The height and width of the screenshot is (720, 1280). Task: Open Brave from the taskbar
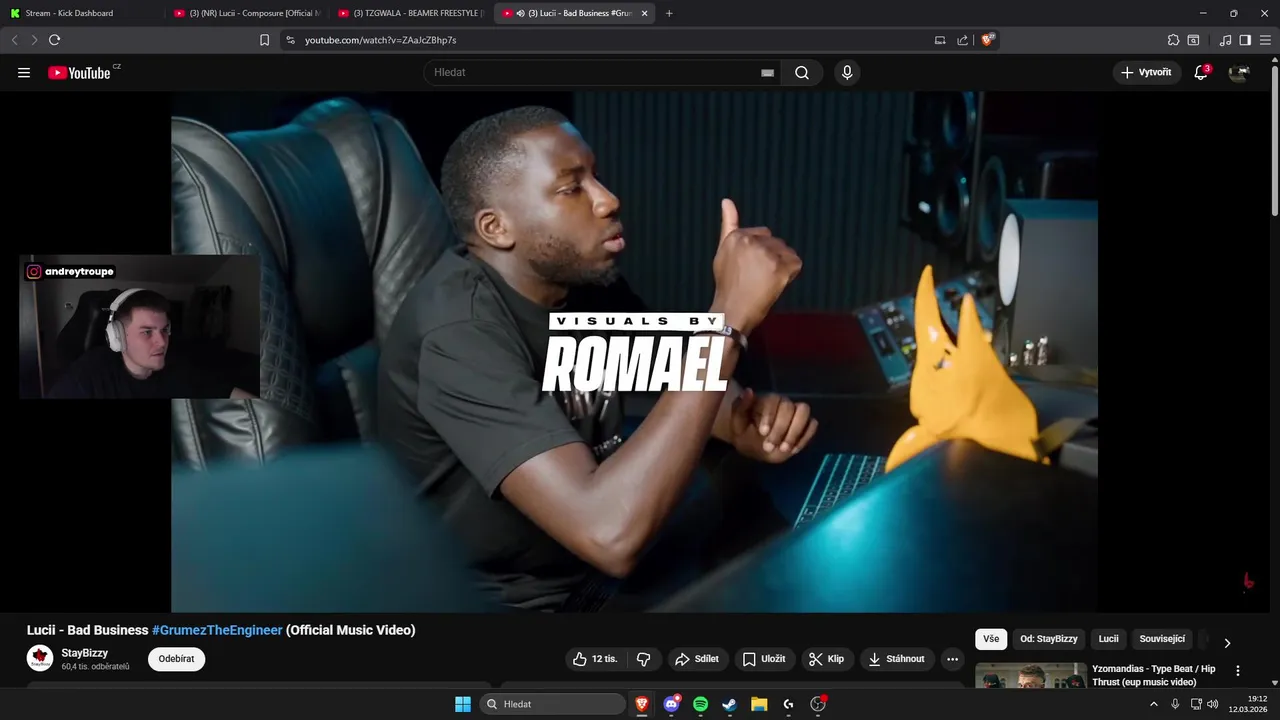pos(642,704)
